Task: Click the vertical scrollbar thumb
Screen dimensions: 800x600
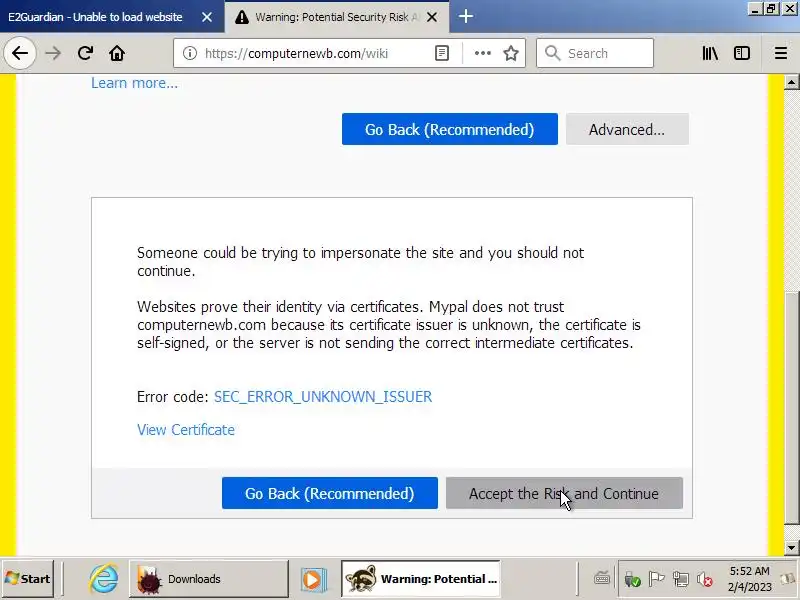Action: (791, 407)
